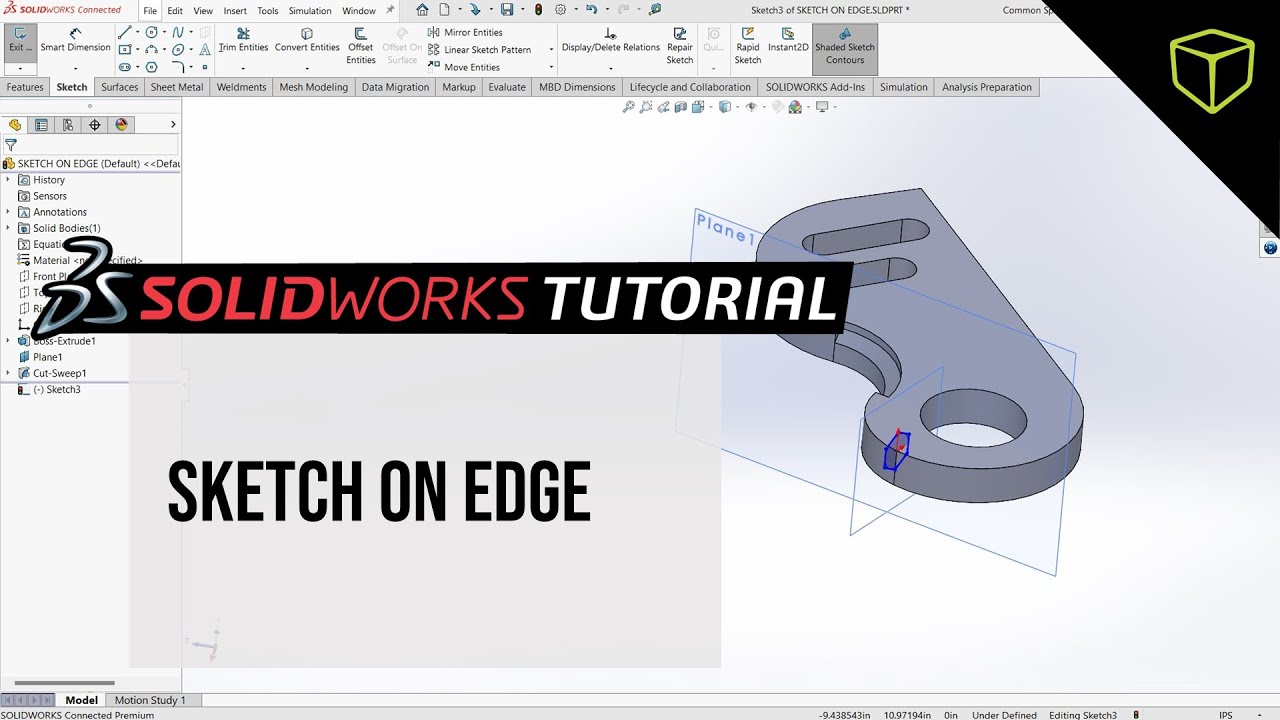Click the Save icon
Viewport: 1280px width, 720px height.
tap(507, 10)
